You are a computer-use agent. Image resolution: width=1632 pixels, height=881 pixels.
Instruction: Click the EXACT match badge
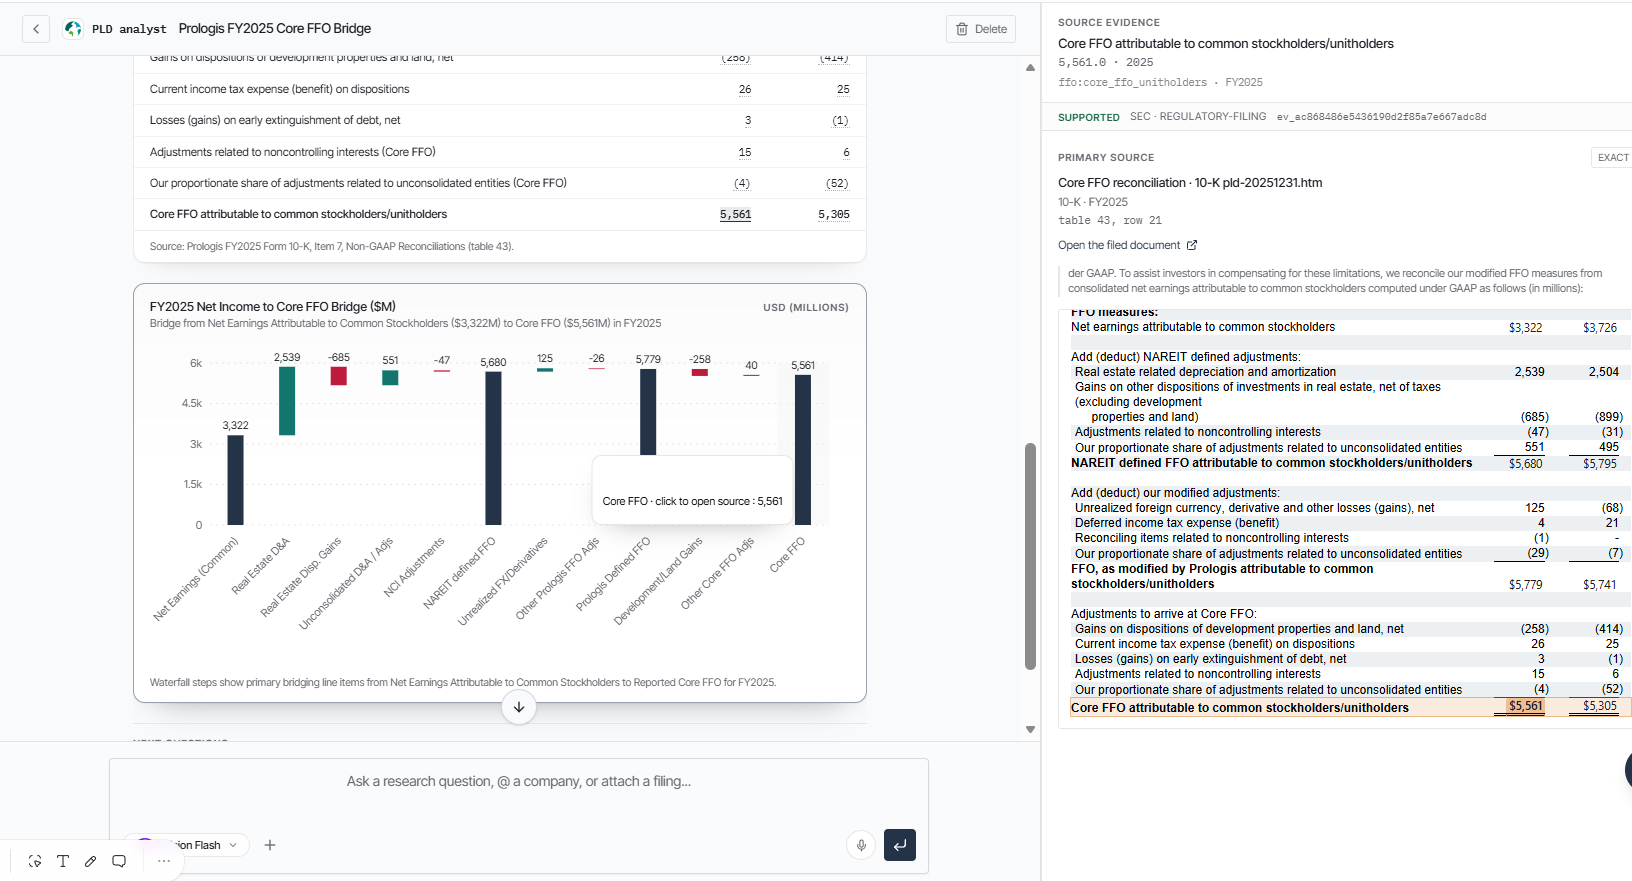click(x=1612, y=157)
